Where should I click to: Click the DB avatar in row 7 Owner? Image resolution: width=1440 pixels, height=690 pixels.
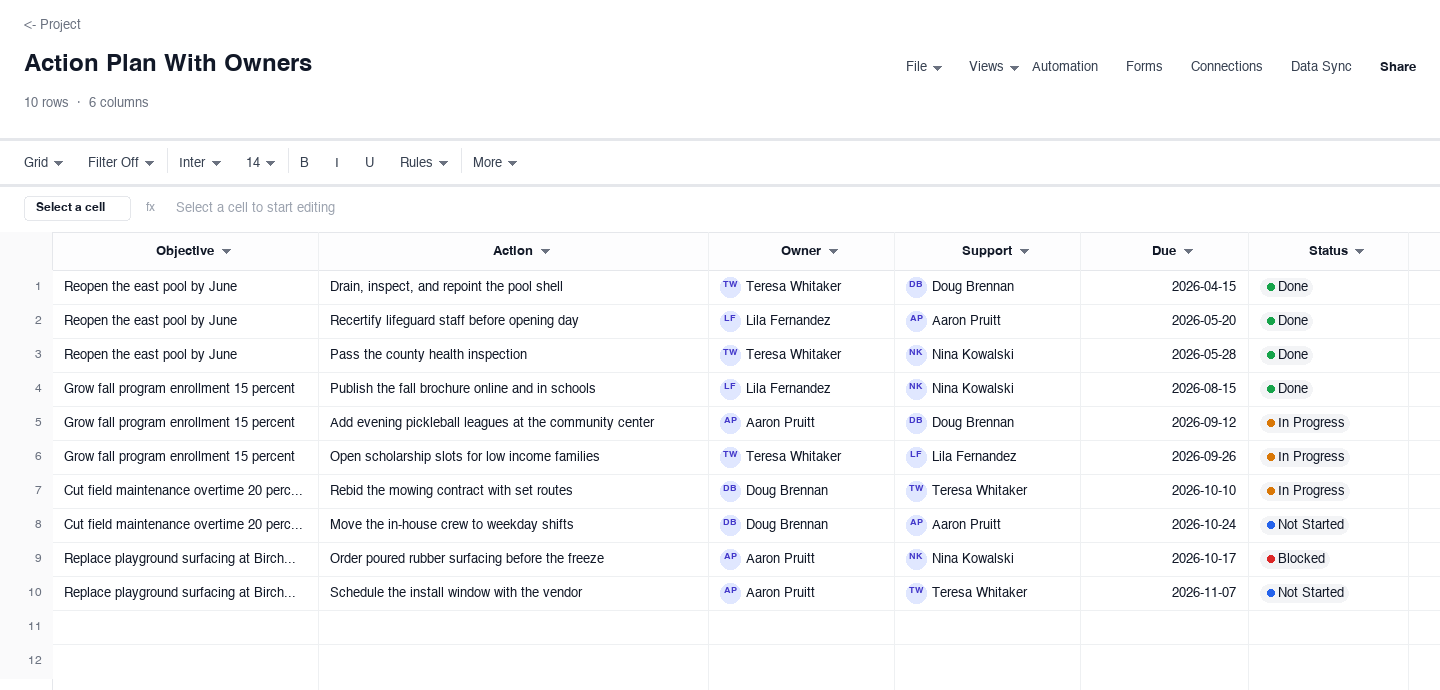point(730,490)
